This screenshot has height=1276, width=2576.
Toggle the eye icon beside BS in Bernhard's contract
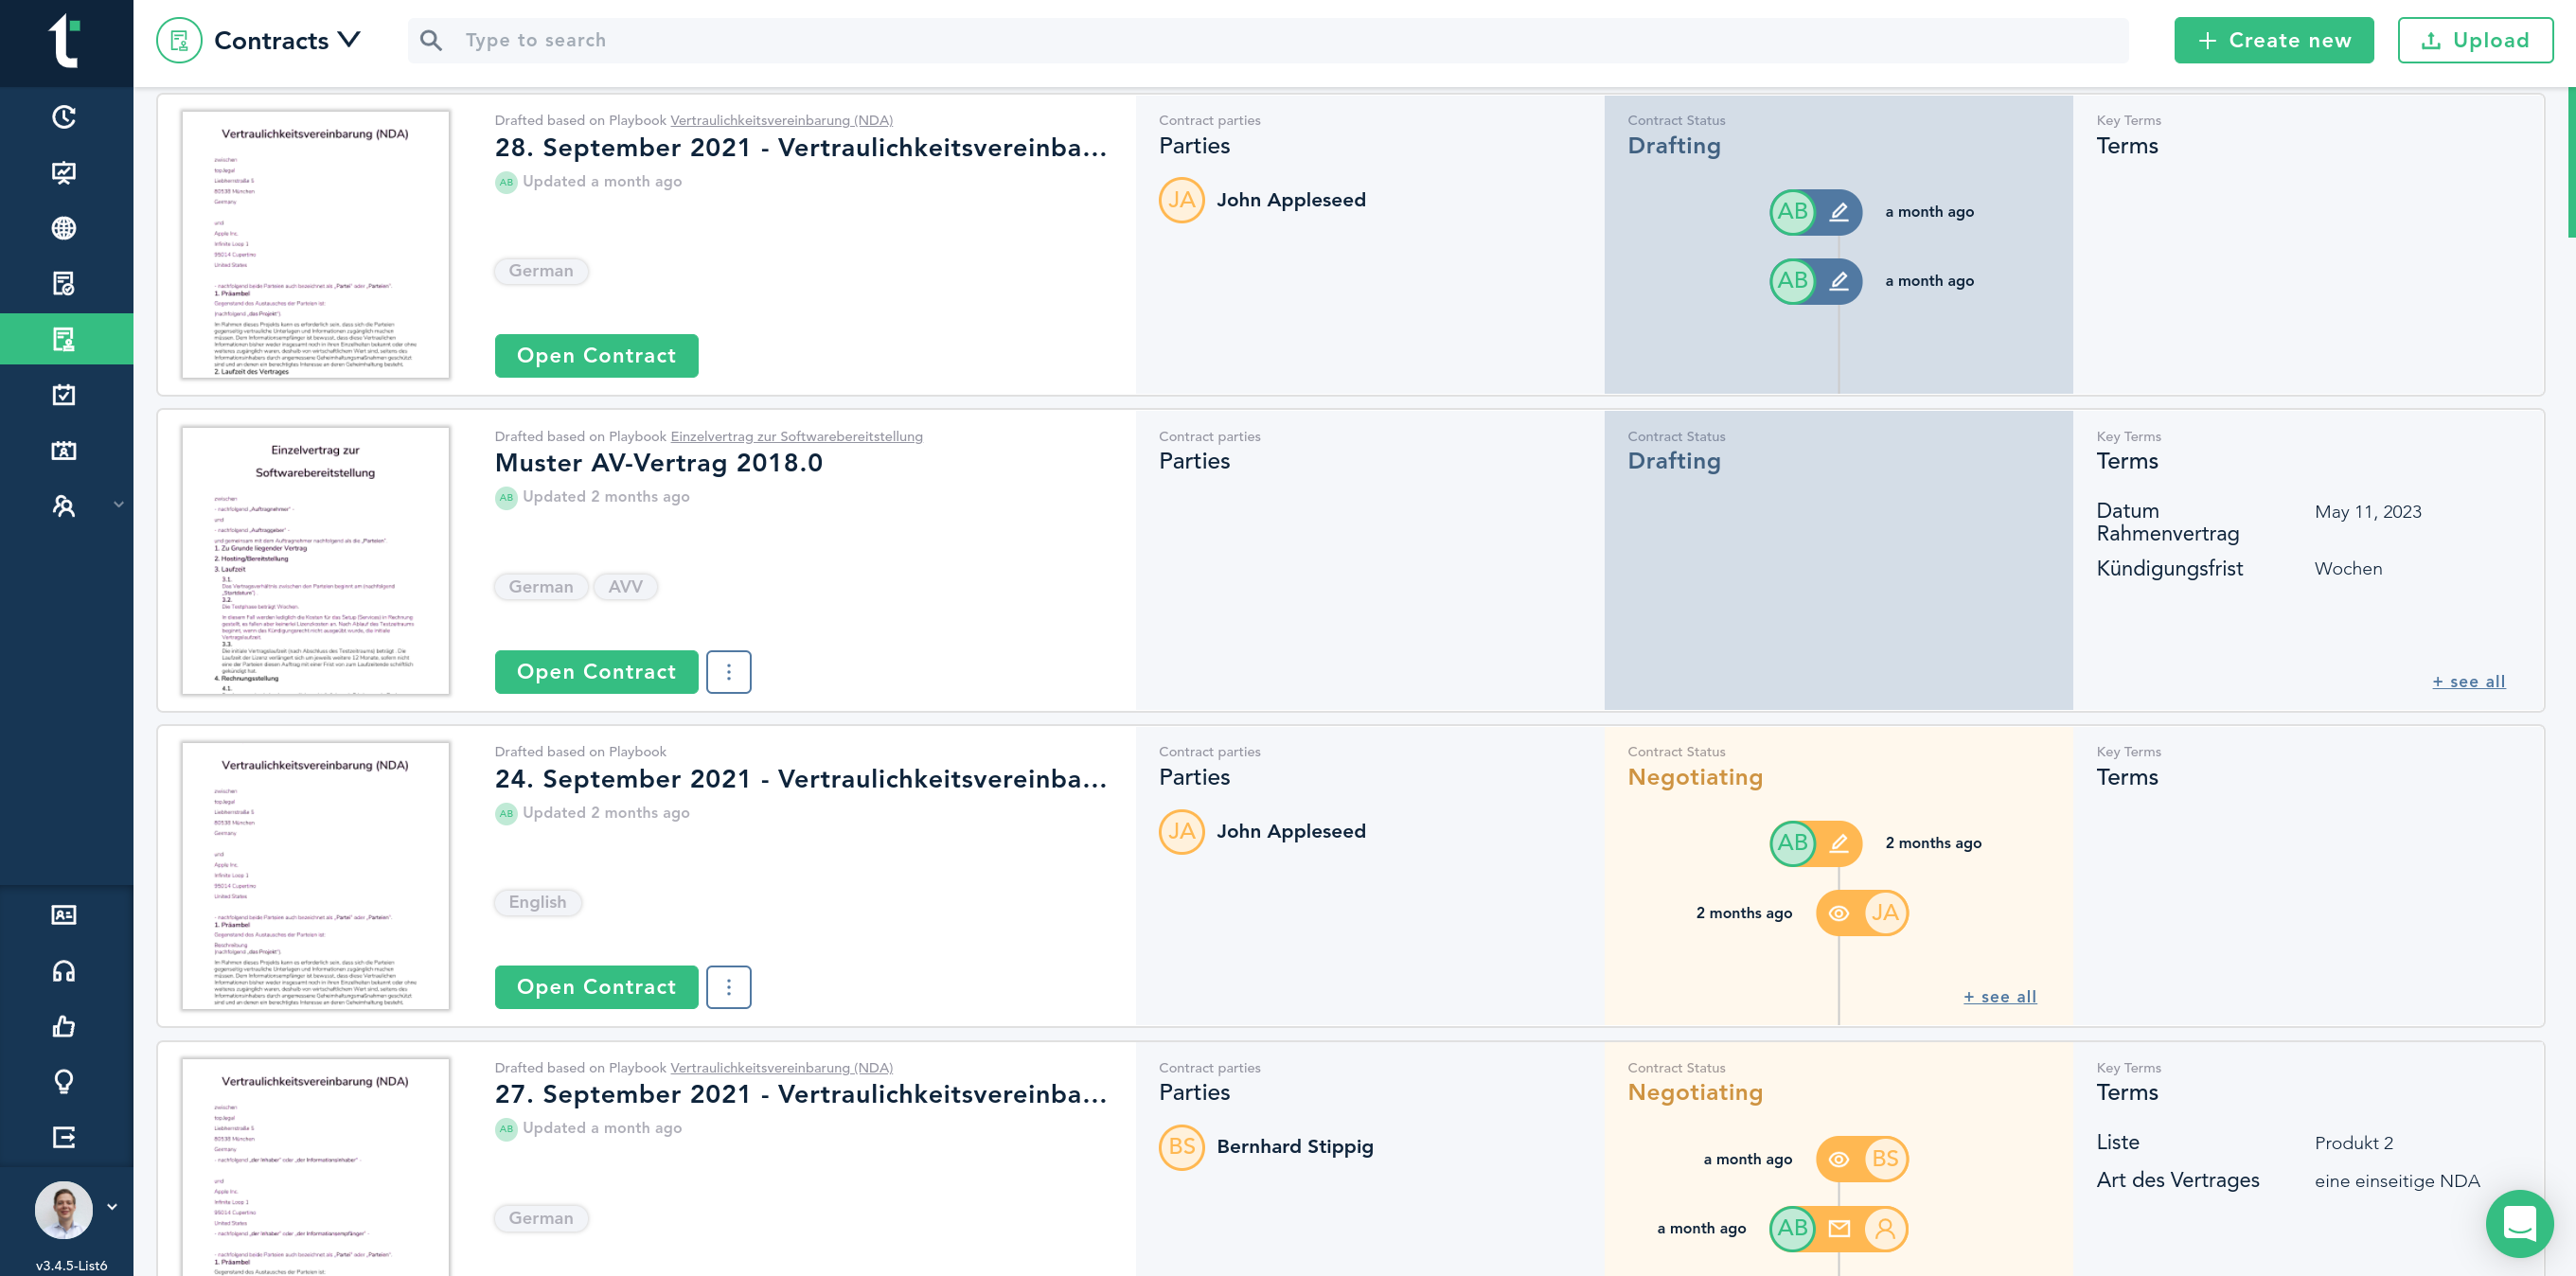(1838, 1159)
